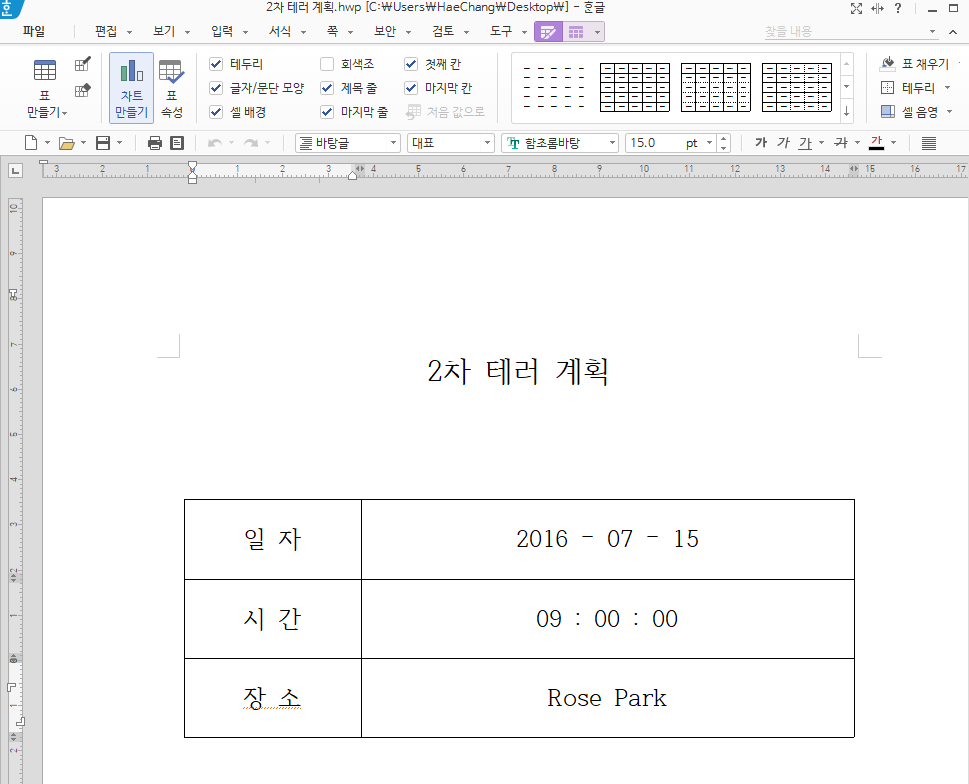The width and height of the screenshot is (969, 784).
Task: Open 표 속성 table properties
Action: coord(171,88)
